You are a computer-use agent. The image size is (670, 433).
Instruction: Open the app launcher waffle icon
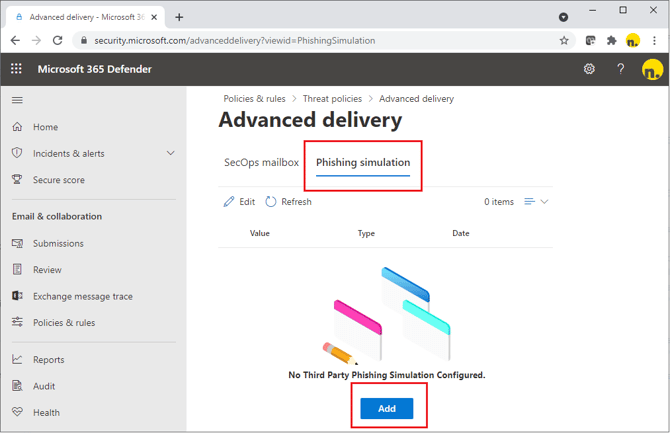coord(16,68)
